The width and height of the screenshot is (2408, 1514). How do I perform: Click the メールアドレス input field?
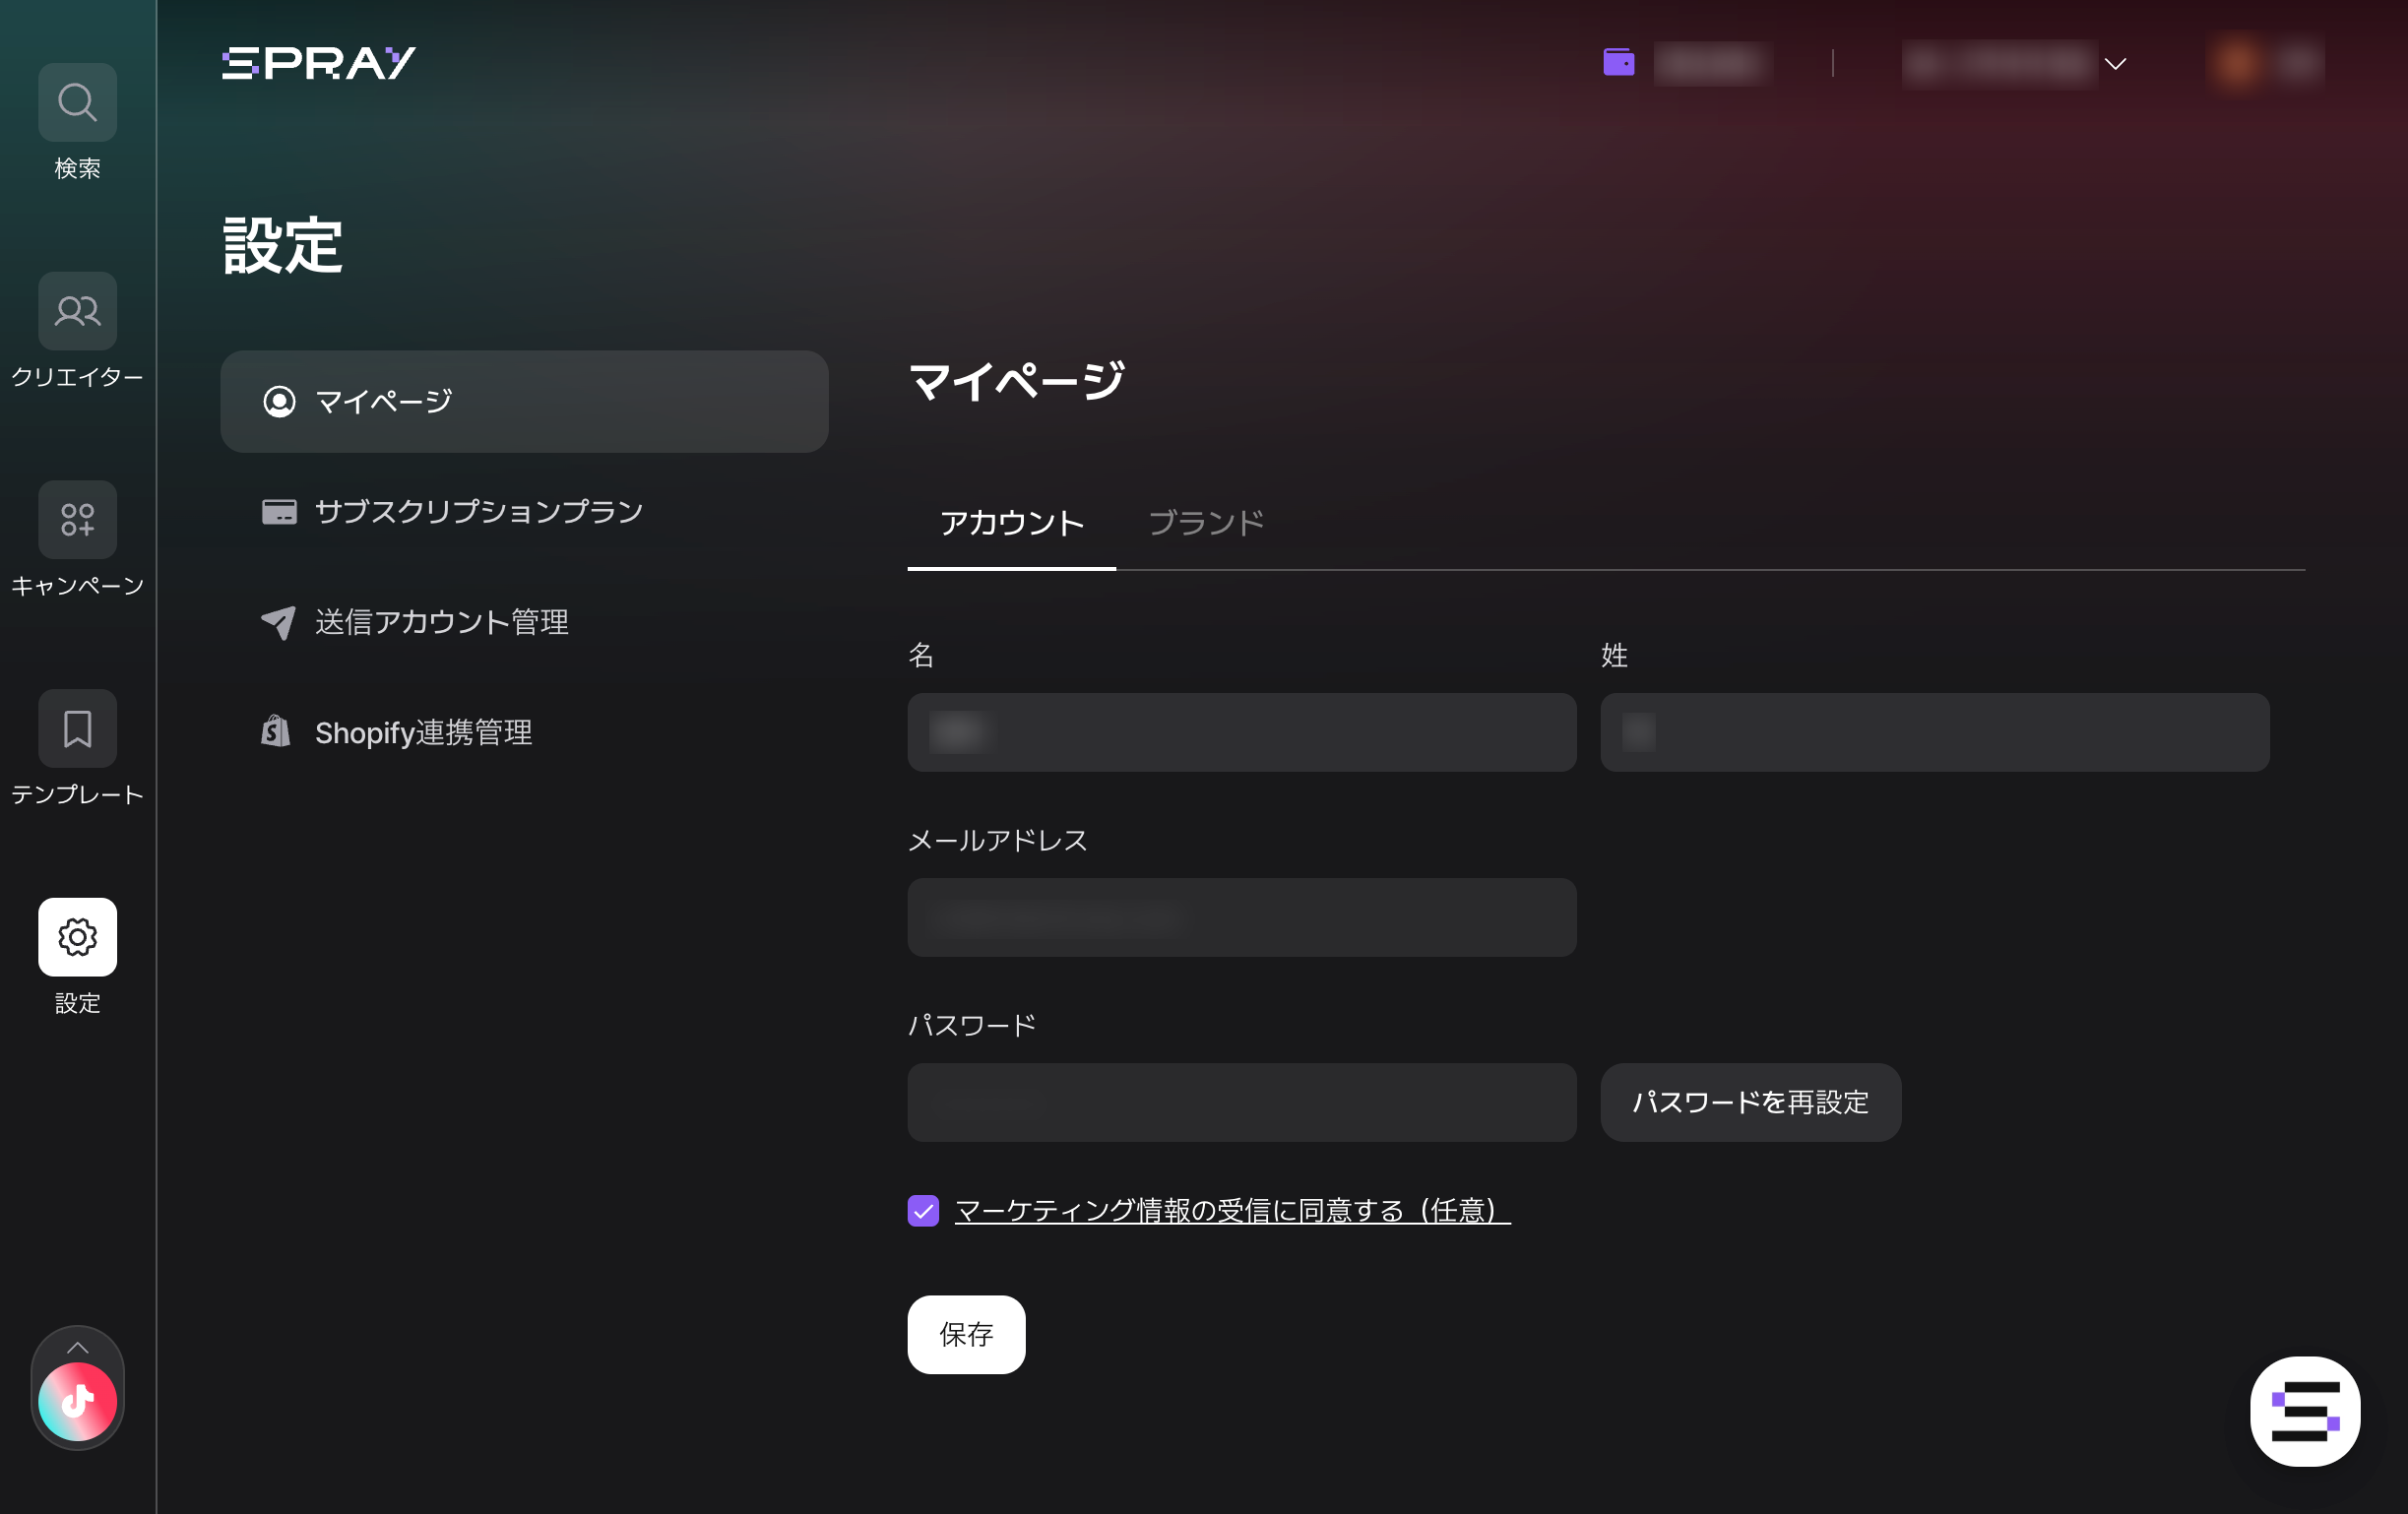point(1241,918)
